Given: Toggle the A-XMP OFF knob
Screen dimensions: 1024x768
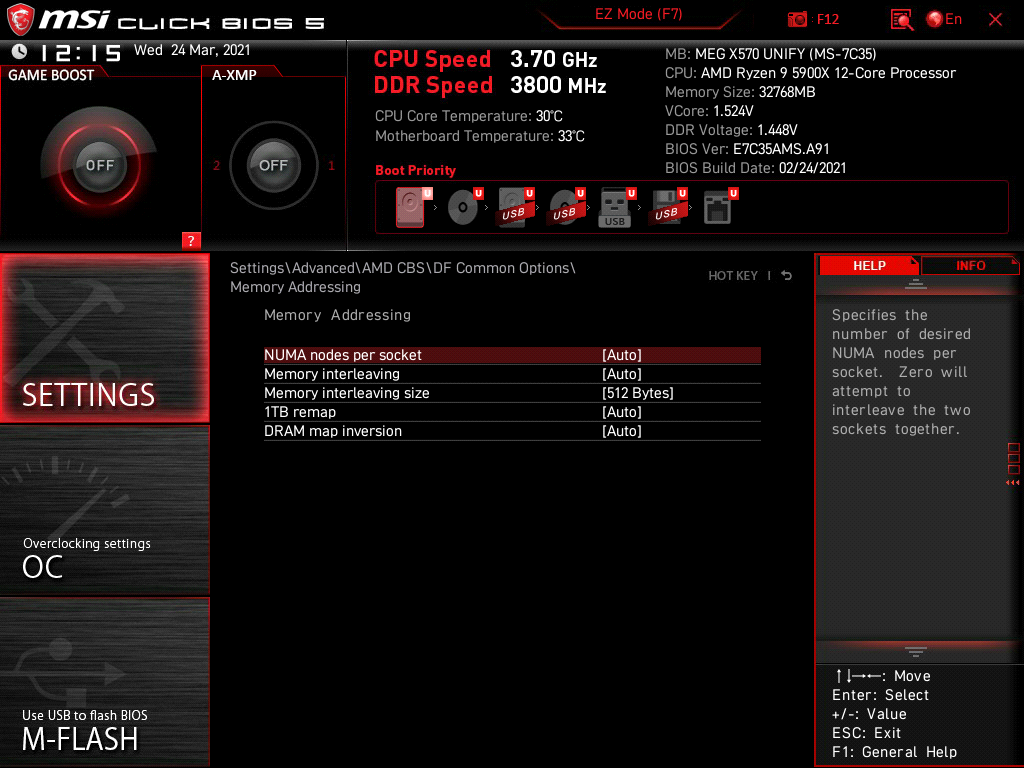Looking at the screenshot, I should coord(274,165).
